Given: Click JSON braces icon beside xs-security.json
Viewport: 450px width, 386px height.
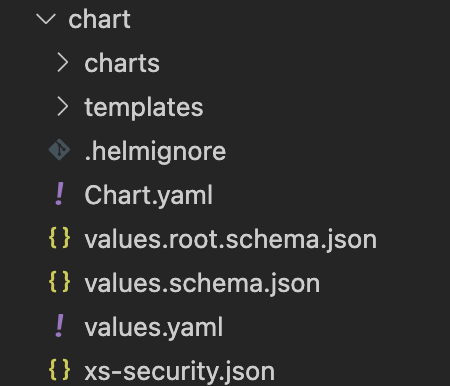Looking at the screenshot, I should 59,370.
